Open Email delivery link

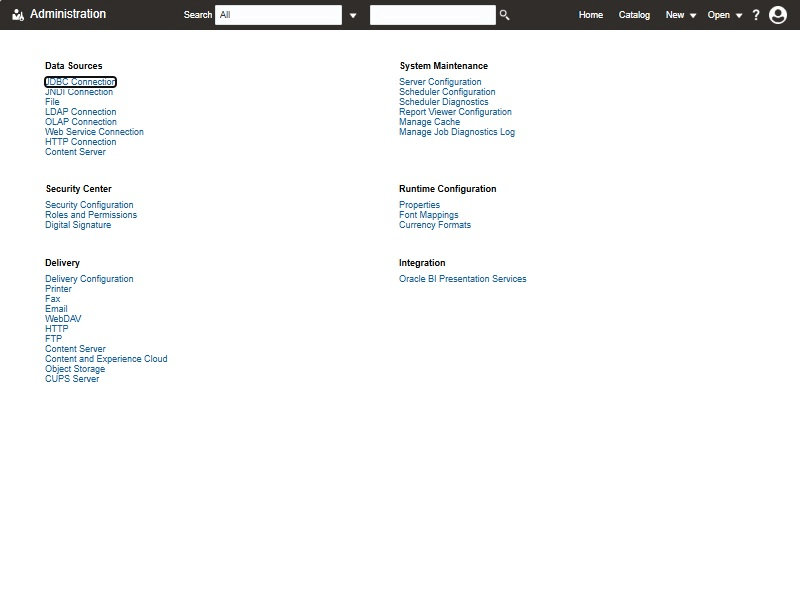tap(56, 309)
